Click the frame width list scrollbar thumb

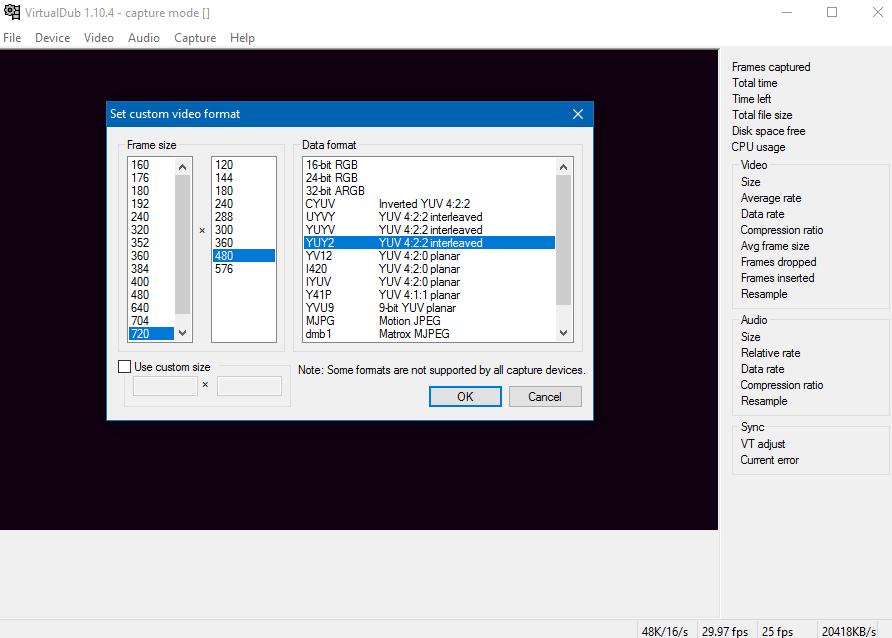[x=182, y=245]
